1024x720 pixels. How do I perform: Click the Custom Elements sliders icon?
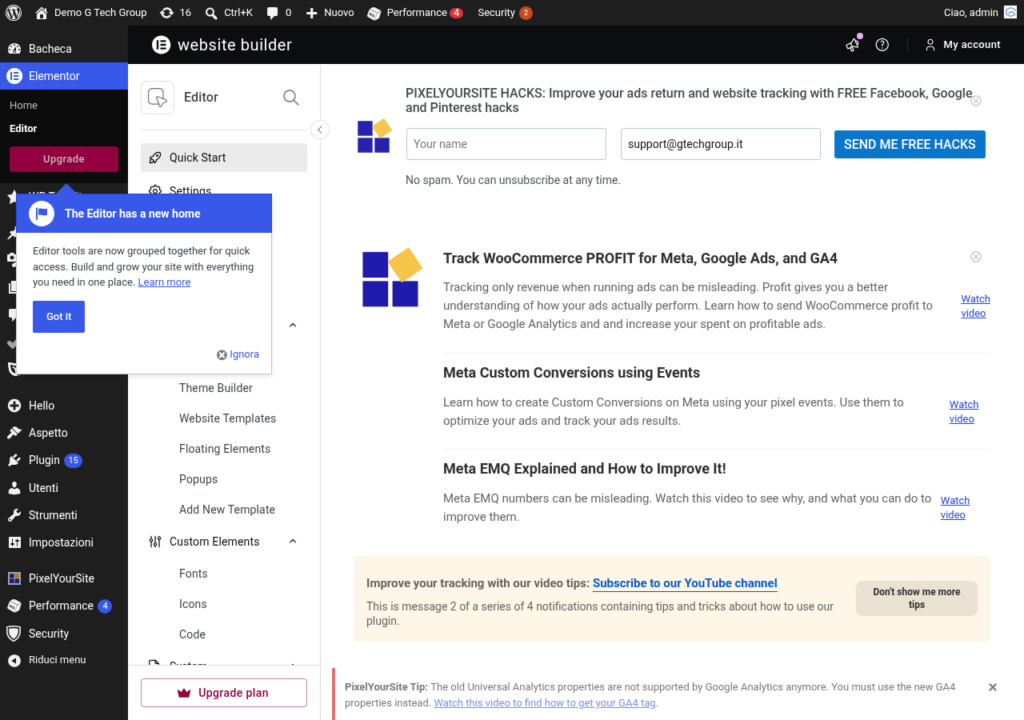pyautogui.click(x=155, y=542)
